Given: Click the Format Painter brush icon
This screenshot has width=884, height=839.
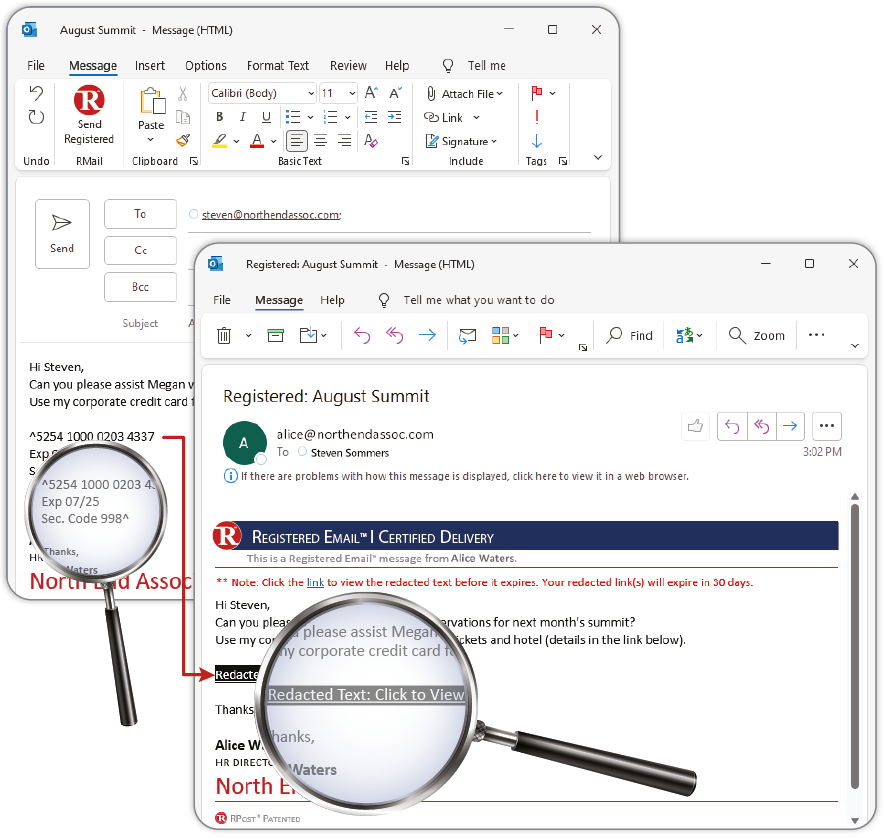Looking at the screenshot, I should [182, 141].
